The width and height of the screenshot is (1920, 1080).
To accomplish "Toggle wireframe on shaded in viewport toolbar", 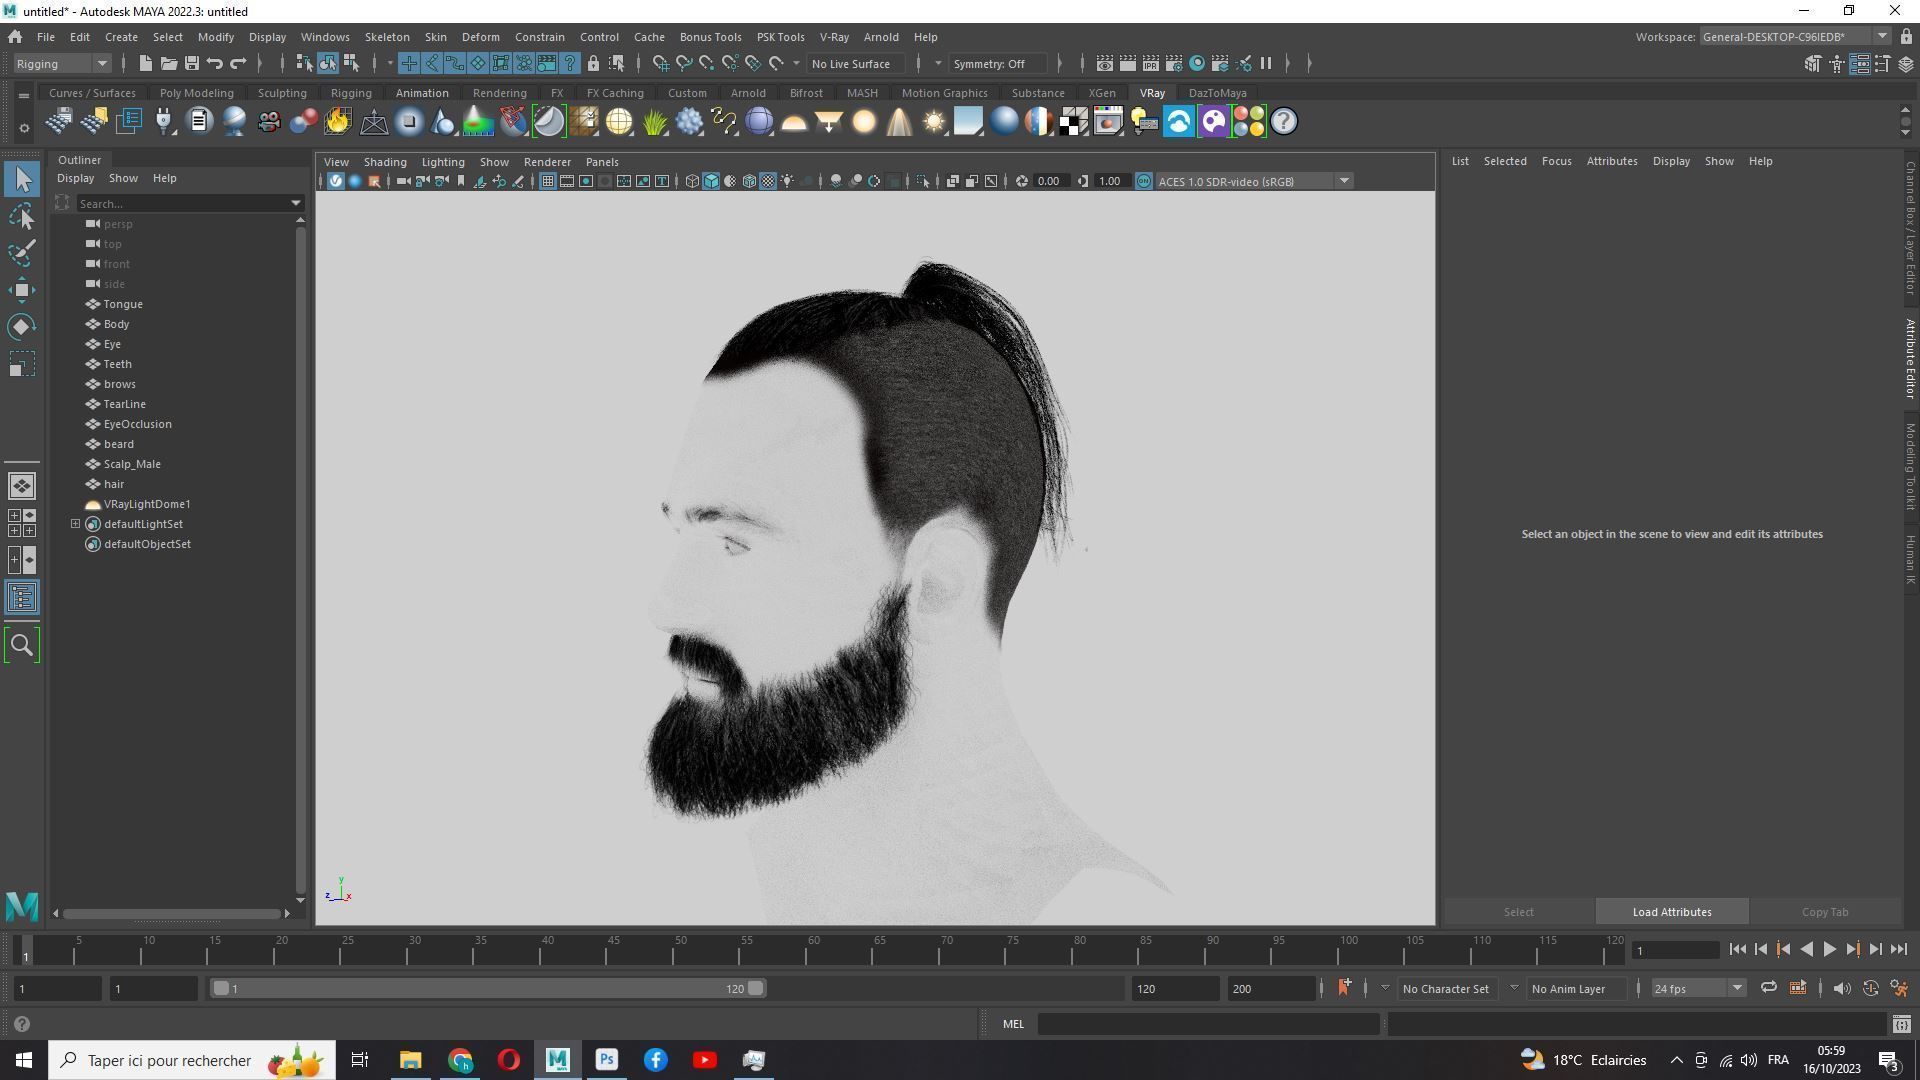I will click(749, 182).
